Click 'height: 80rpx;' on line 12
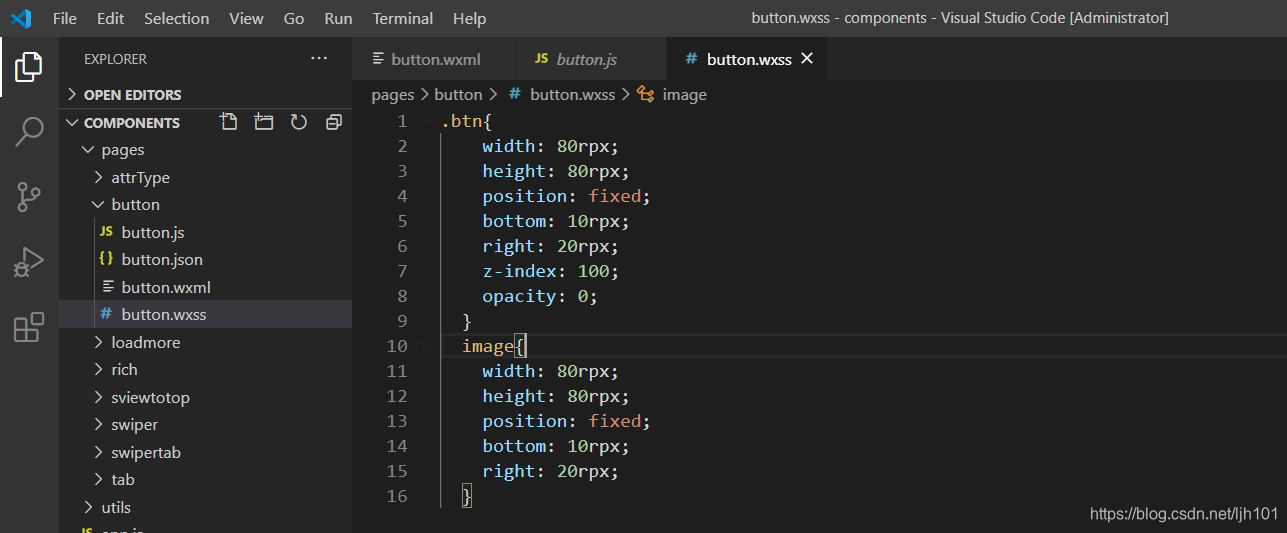 556,396
